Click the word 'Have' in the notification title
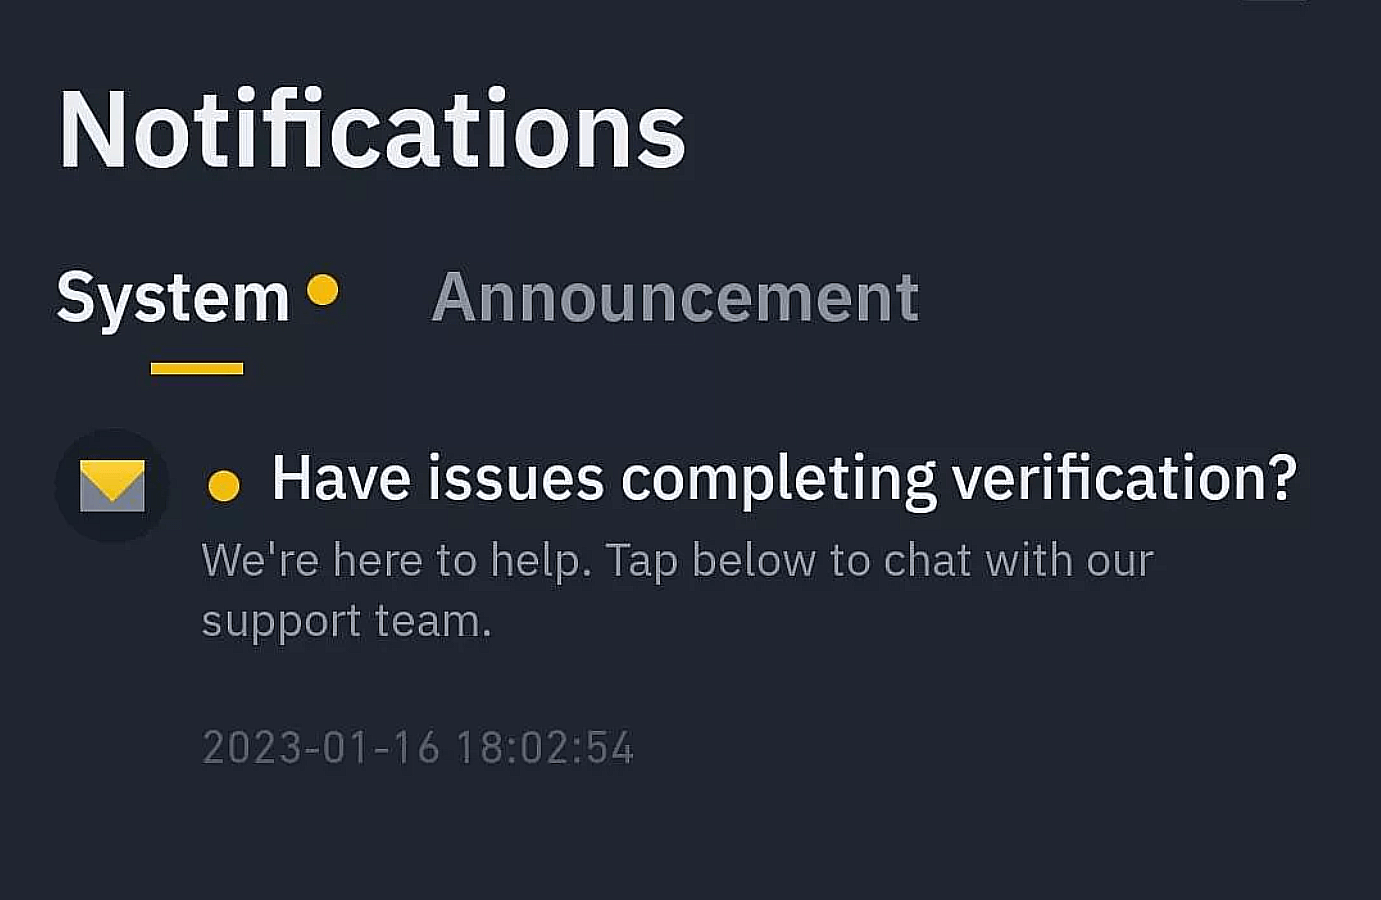Viewport: 1381px width, 900px height. click(341, 477)
